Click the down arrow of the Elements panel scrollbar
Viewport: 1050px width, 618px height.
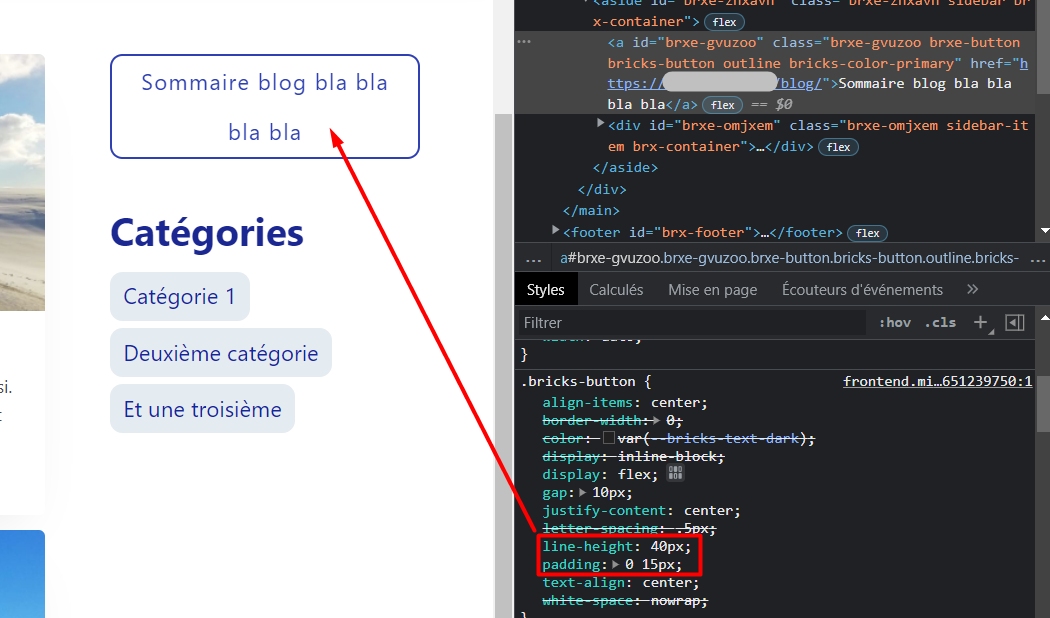1045,231
